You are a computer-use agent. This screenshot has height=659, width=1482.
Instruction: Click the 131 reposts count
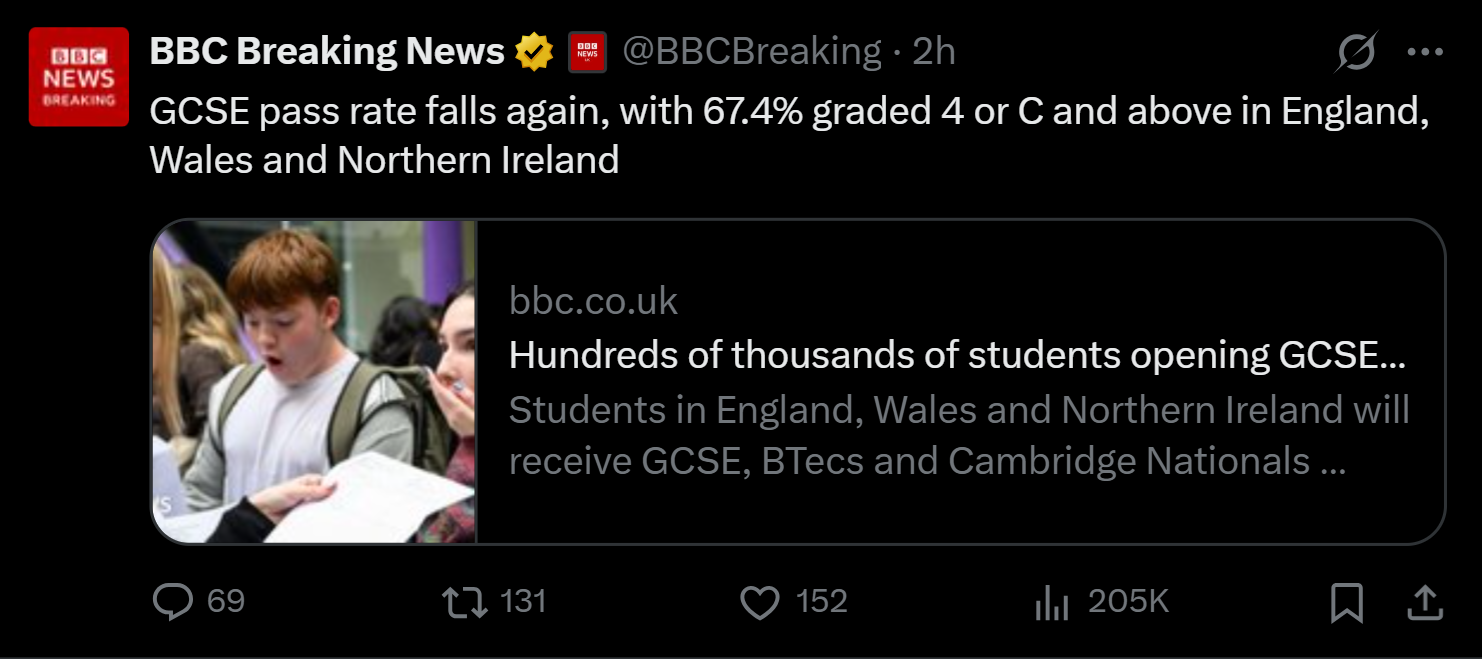(x=523, y=601)
